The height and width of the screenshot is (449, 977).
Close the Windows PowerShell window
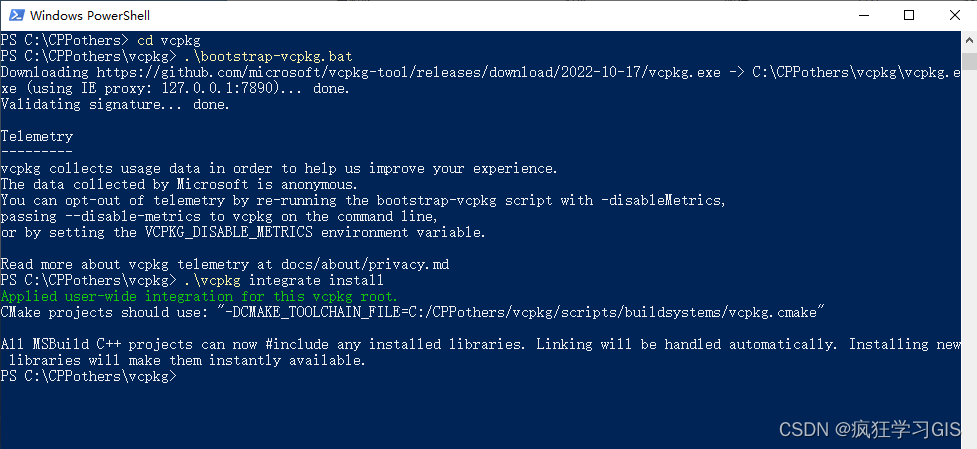955,16
